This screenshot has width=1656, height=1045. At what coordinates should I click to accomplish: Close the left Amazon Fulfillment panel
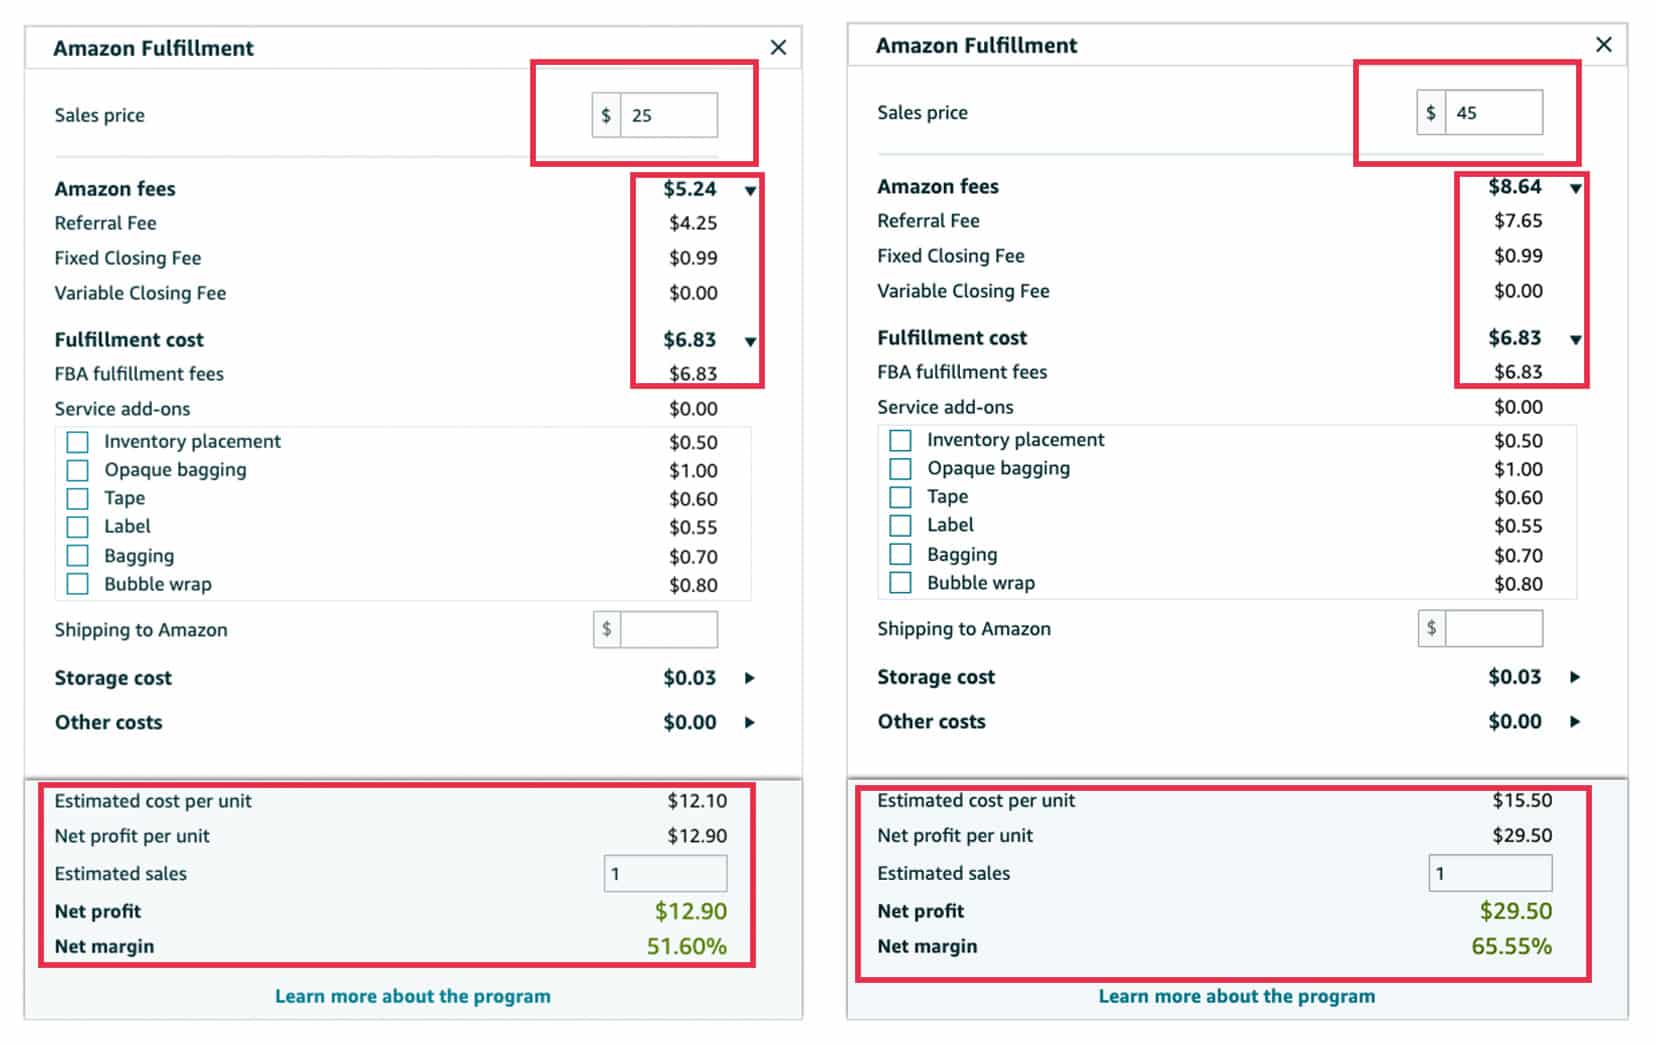click(x=778, y=47)
